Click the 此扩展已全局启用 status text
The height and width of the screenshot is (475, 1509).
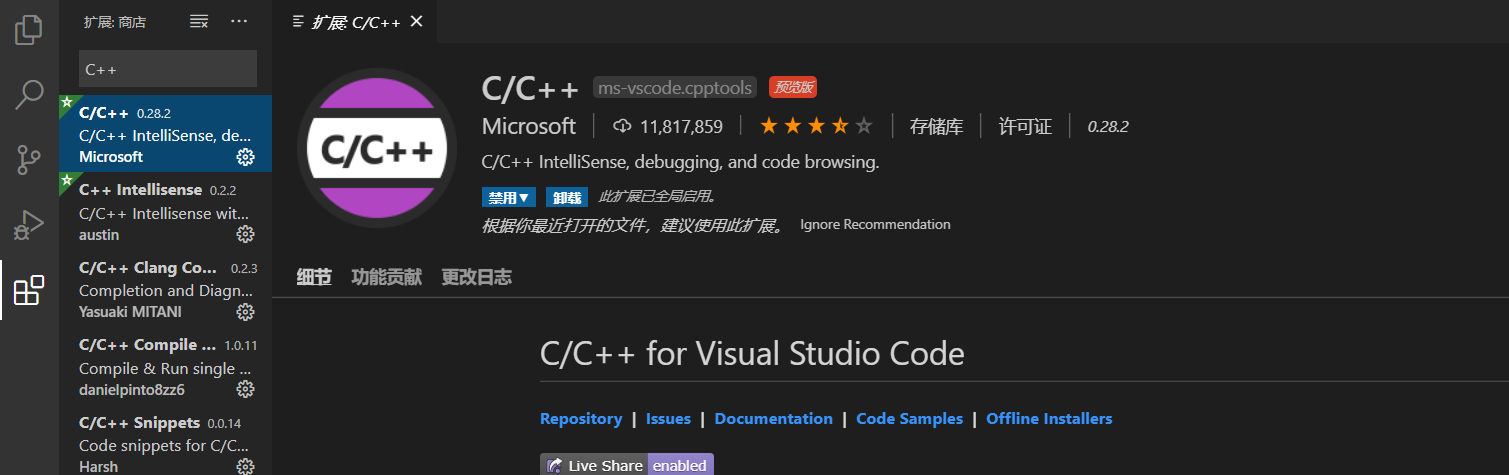658,196
